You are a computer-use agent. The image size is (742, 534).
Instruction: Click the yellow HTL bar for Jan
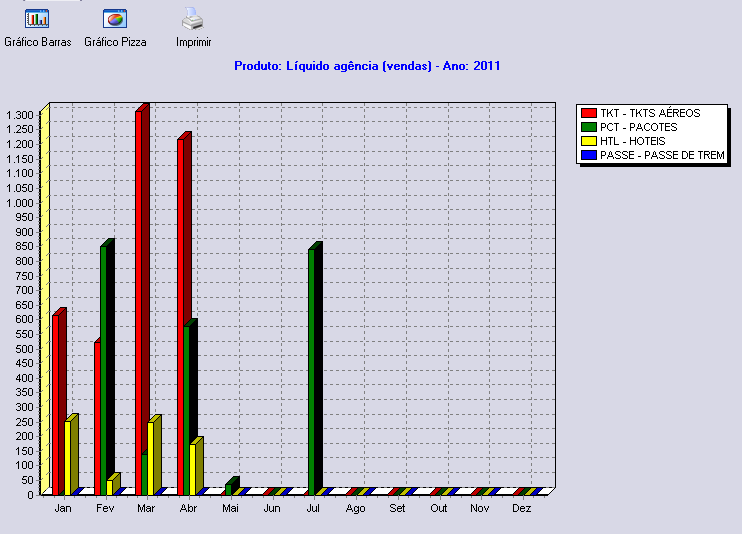(x=68, y=458)
